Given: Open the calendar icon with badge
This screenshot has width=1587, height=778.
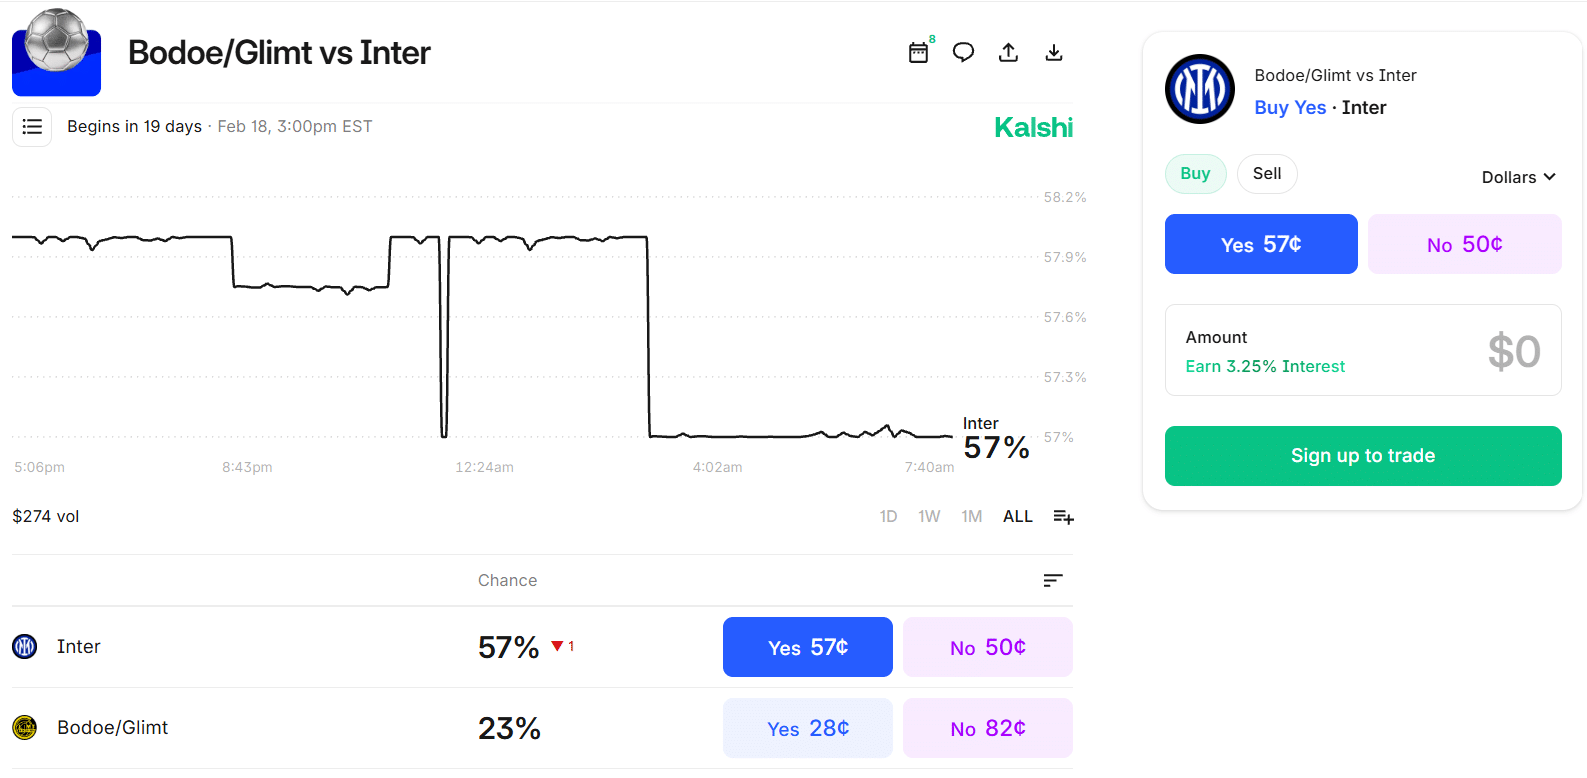Looking at the screenshot, I should click(x=918, y=53).
